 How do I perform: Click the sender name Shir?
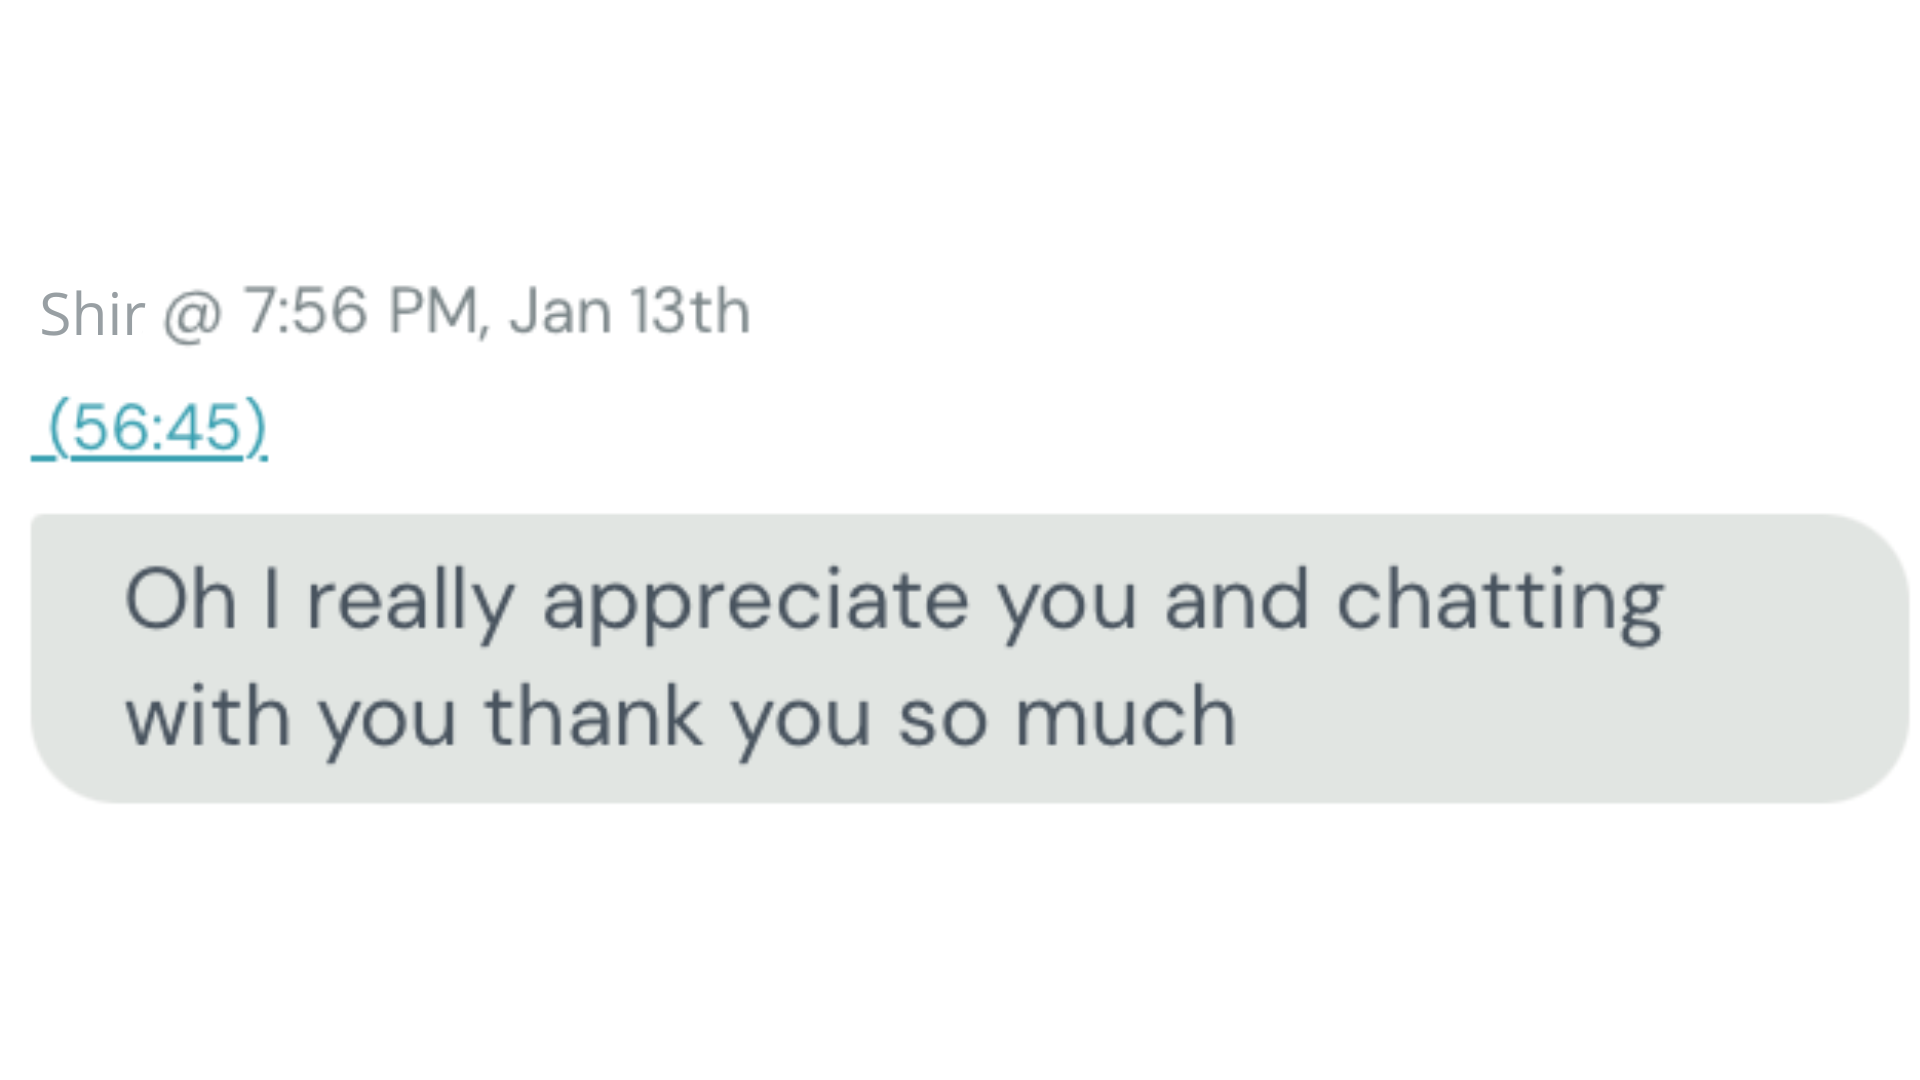tap(92, 314)
